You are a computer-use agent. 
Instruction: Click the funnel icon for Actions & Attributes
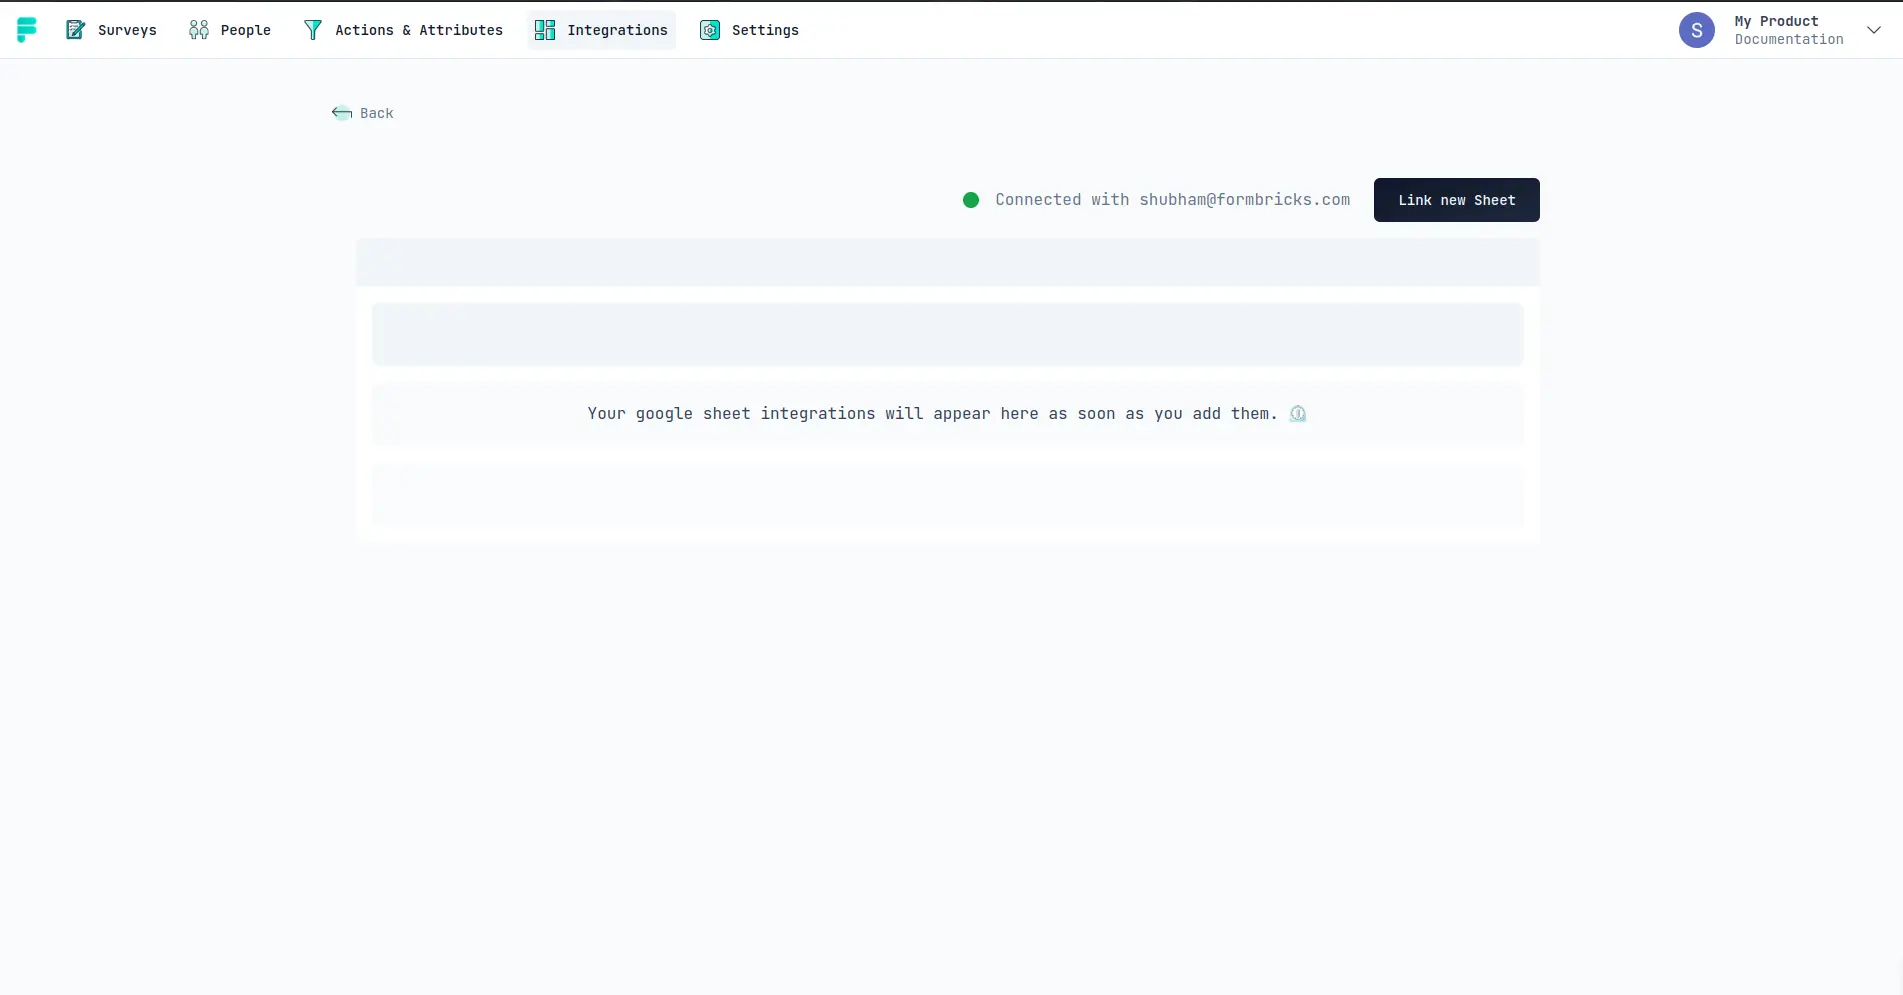(313, 30)
